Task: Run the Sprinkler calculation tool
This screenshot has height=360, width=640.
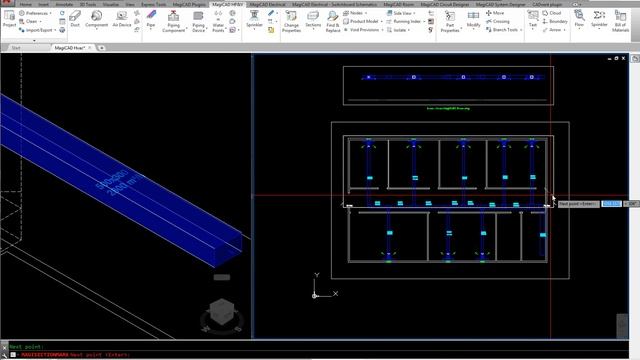Action: (x=599, y=19)
